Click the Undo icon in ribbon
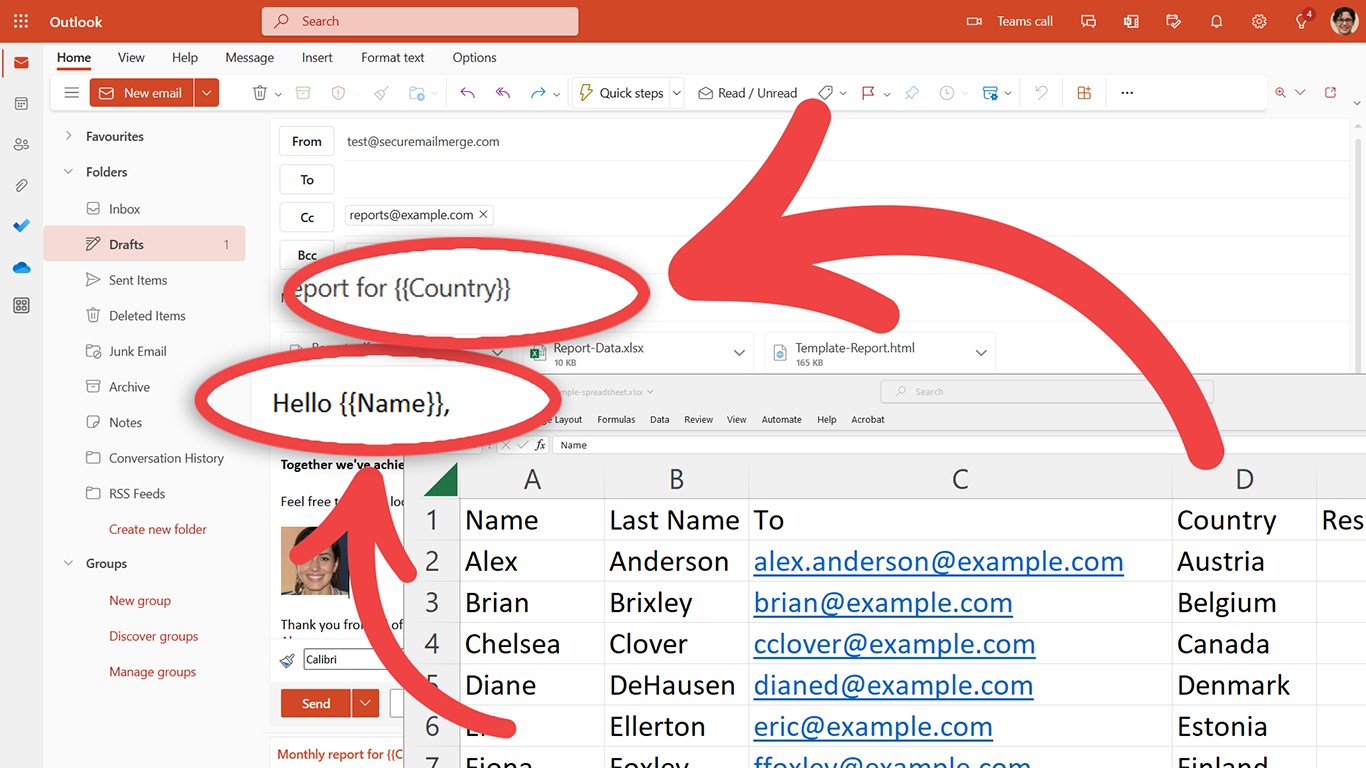Image resolution: width=1366 pixels, height=768 pixels. (1041, 93)
